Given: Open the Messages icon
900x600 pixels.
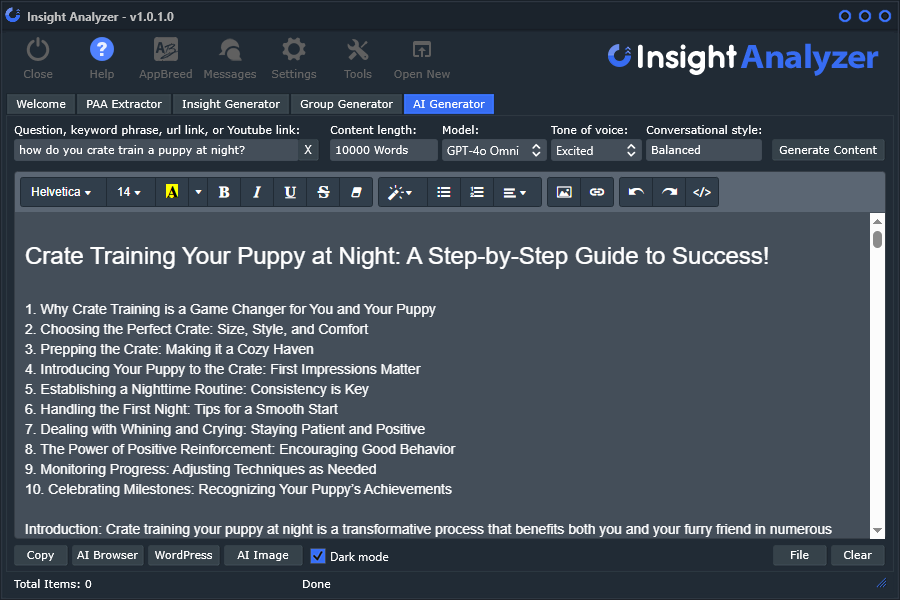Looking at the screenshot, I should [229, 58].
